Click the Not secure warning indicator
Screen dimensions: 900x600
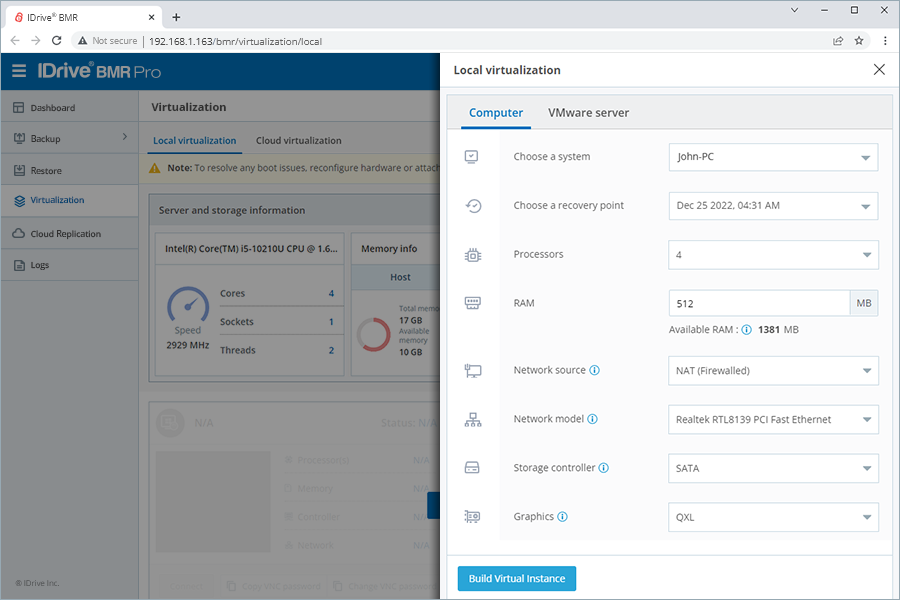107,41
